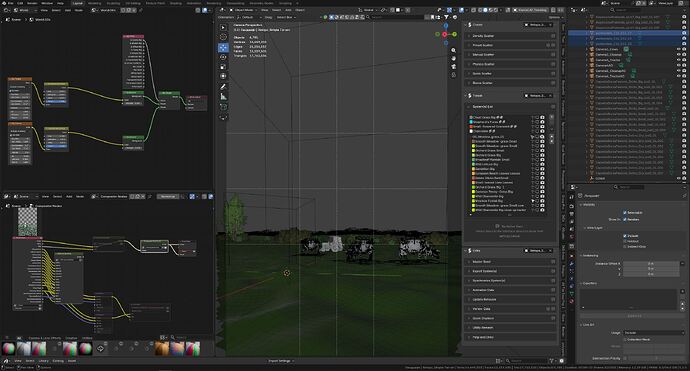Click the red X axis on navigation gizmo

(444, 34)
